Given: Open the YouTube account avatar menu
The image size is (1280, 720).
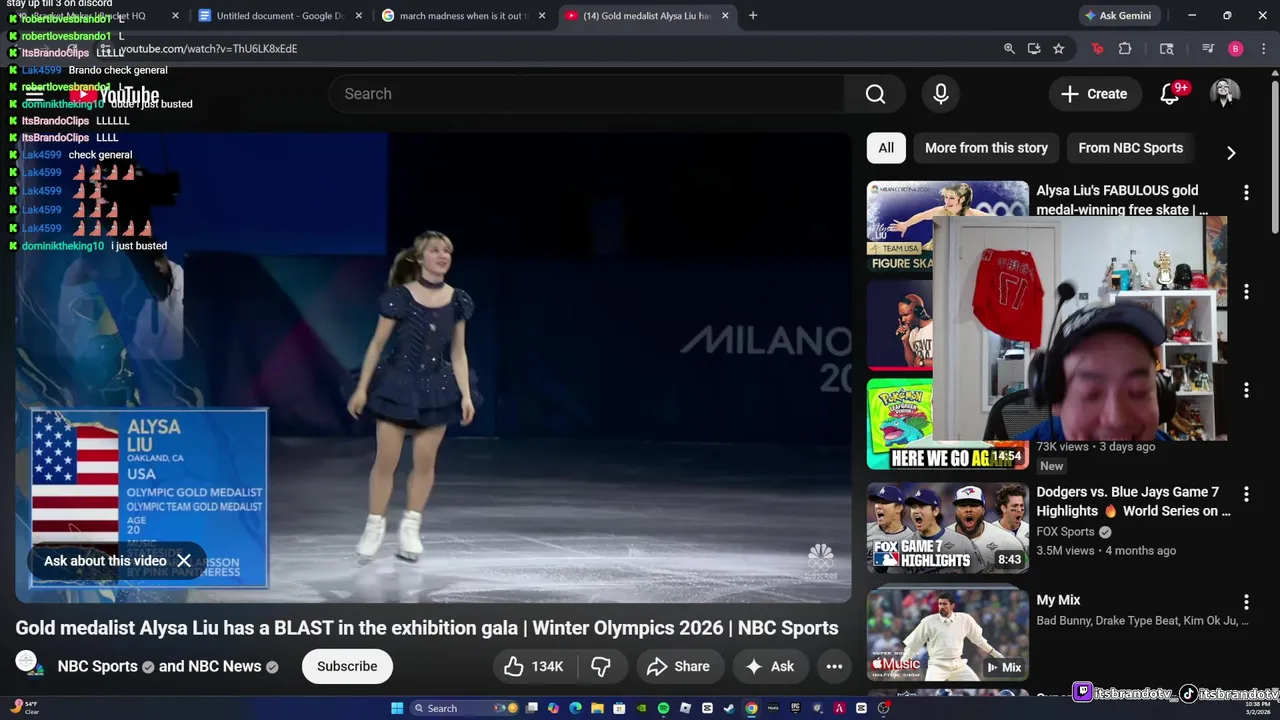Looking at the screenshot, I should tap(1225, 94).
